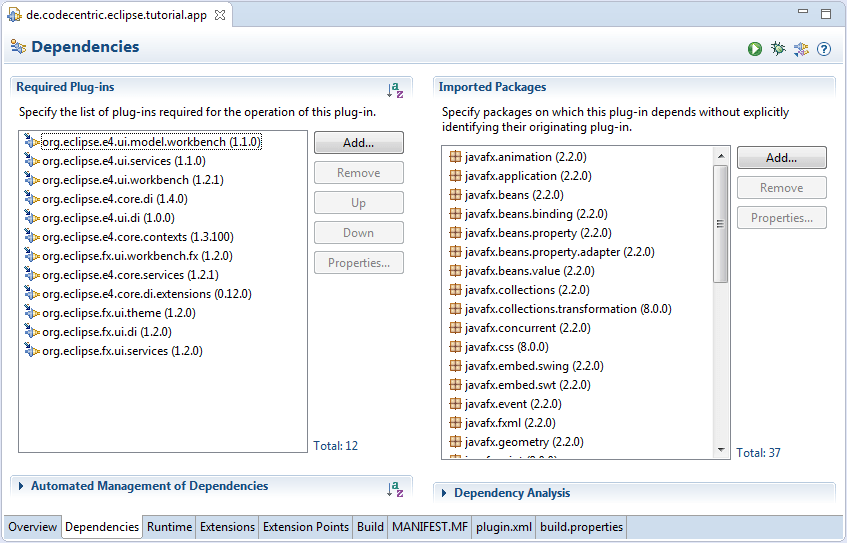Screen dimensions: 847x543
Task: Select org.eclipse.fx.ui.theme plug-in entry
Action: (x=118, y=313)
